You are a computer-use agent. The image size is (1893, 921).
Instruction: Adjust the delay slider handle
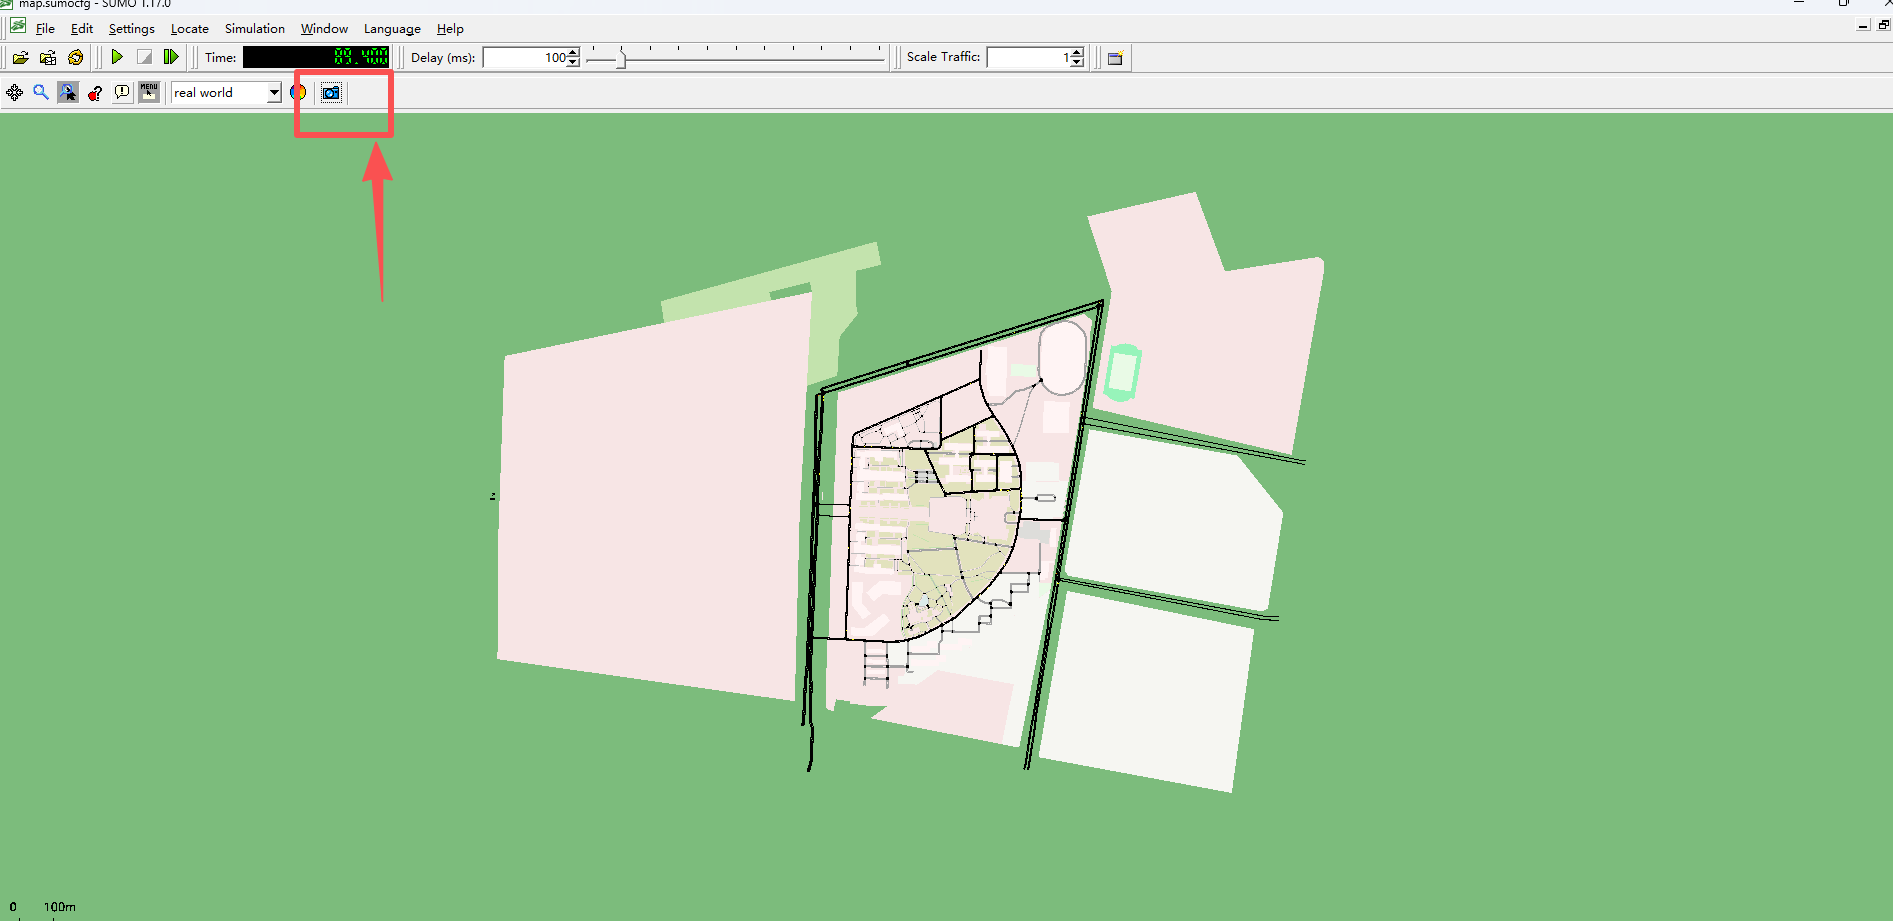pos(621,58)
